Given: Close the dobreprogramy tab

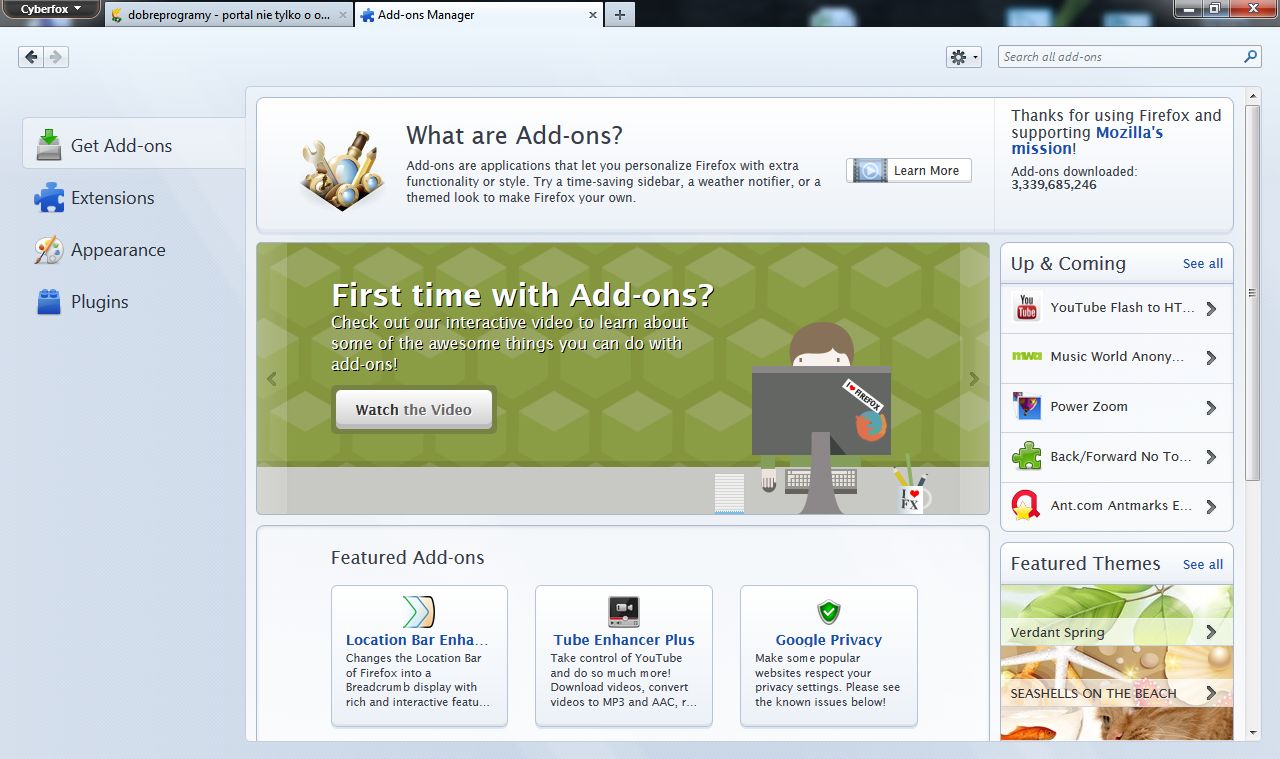Looking at the screenshot, I should [343, 15].
